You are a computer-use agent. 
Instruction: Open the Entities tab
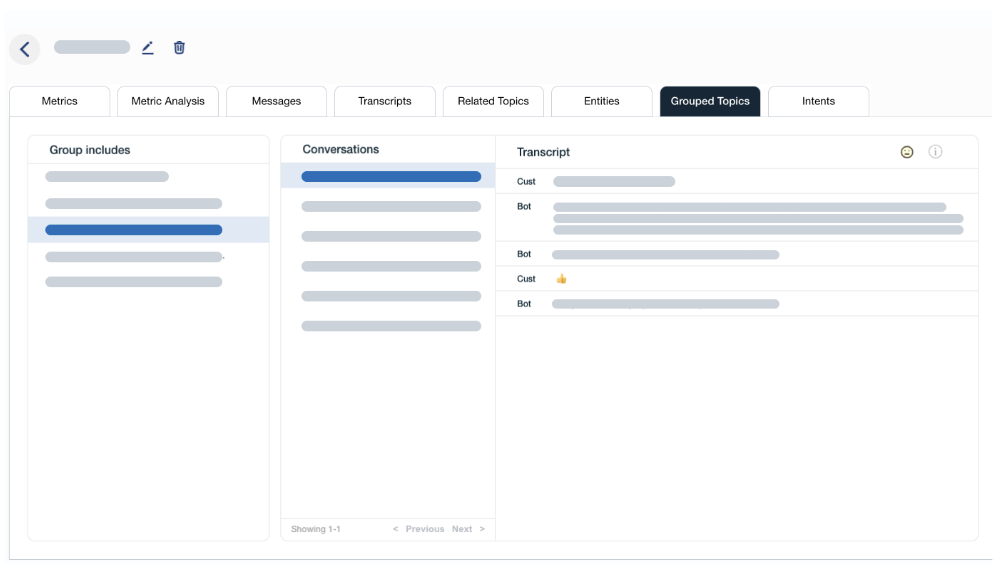(601, 101)
